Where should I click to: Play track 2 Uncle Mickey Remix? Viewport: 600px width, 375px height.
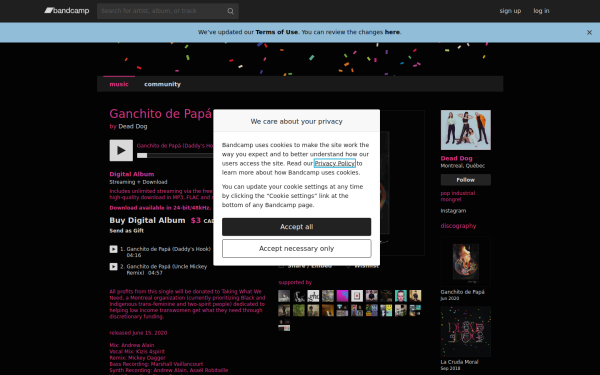click(x=113, y=267)
